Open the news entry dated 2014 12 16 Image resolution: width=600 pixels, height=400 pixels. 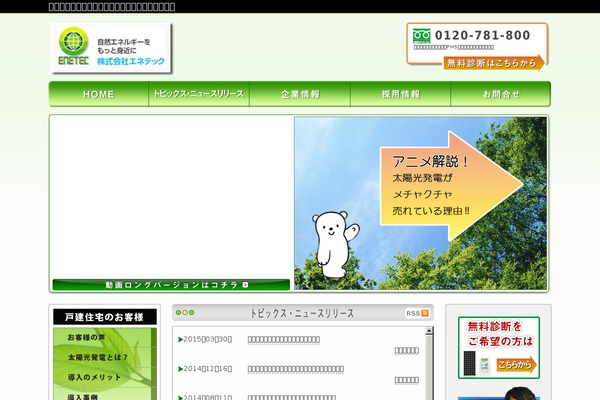(295, 369)
